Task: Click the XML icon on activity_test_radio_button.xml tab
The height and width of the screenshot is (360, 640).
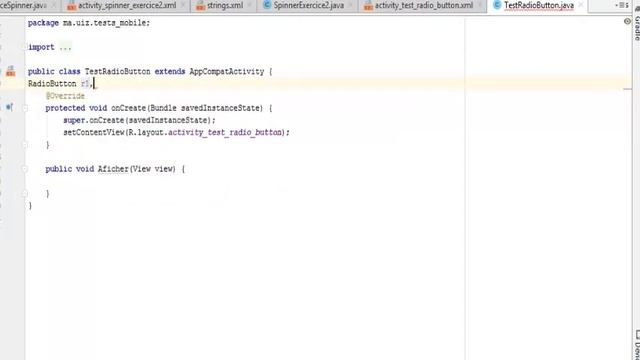Action: click(x=368, y=6)
